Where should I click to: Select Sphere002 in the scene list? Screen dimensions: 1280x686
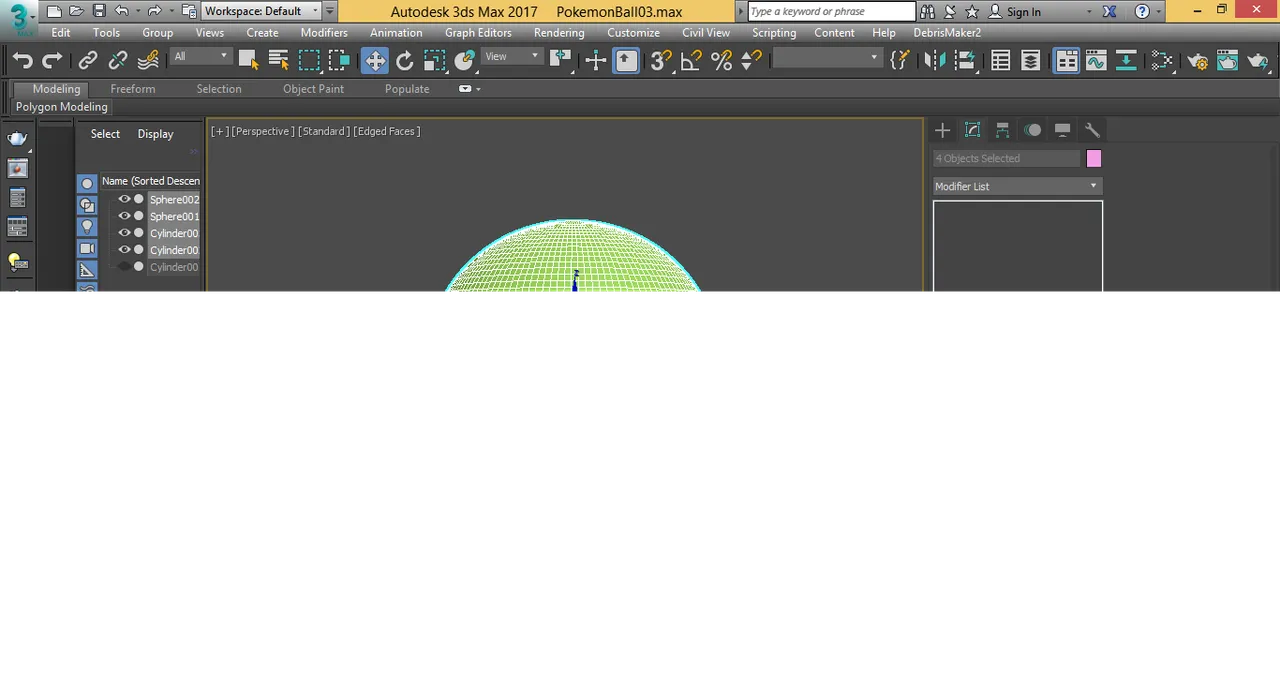point(174,199)
